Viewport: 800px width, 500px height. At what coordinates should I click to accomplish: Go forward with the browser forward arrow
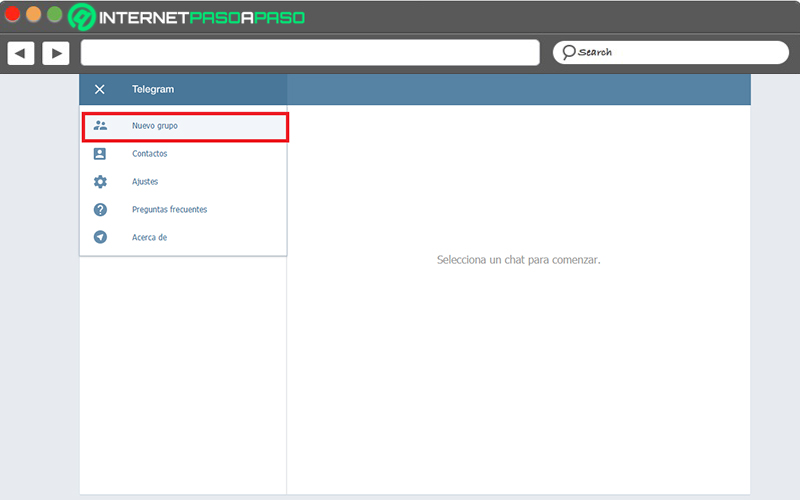56,53
